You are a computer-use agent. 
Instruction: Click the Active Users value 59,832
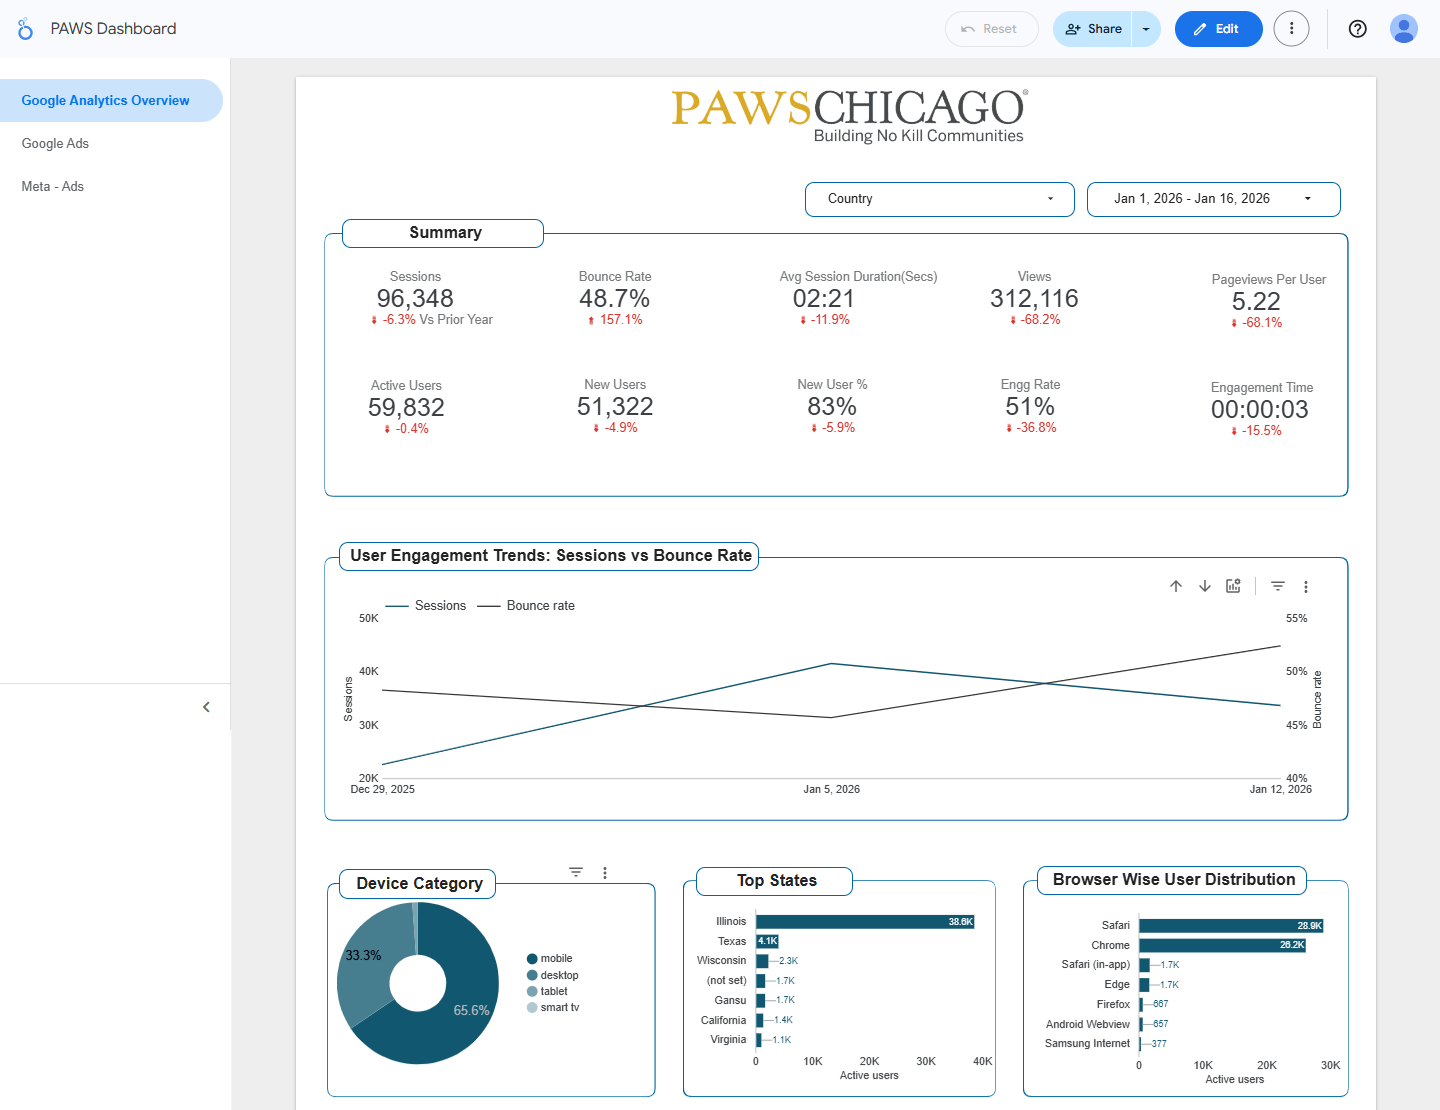[x=406, y=408]
